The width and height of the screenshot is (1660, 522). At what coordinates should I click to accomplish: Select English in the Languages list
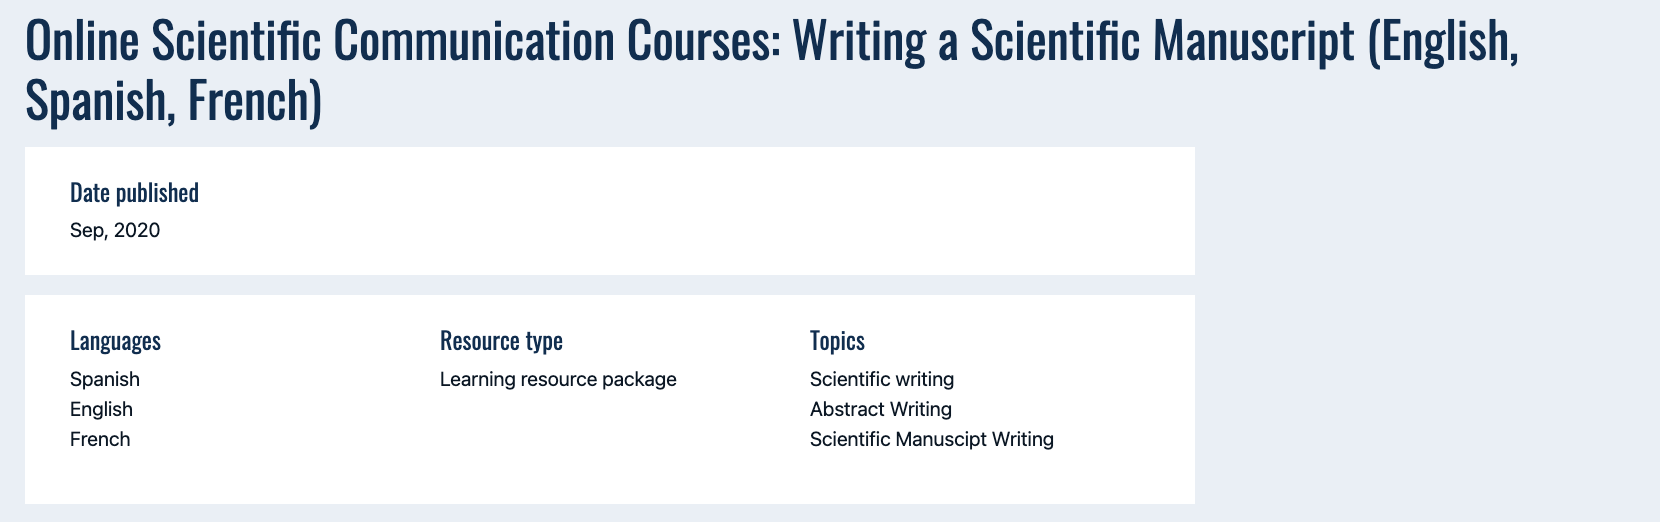click(x=101, y=409)
